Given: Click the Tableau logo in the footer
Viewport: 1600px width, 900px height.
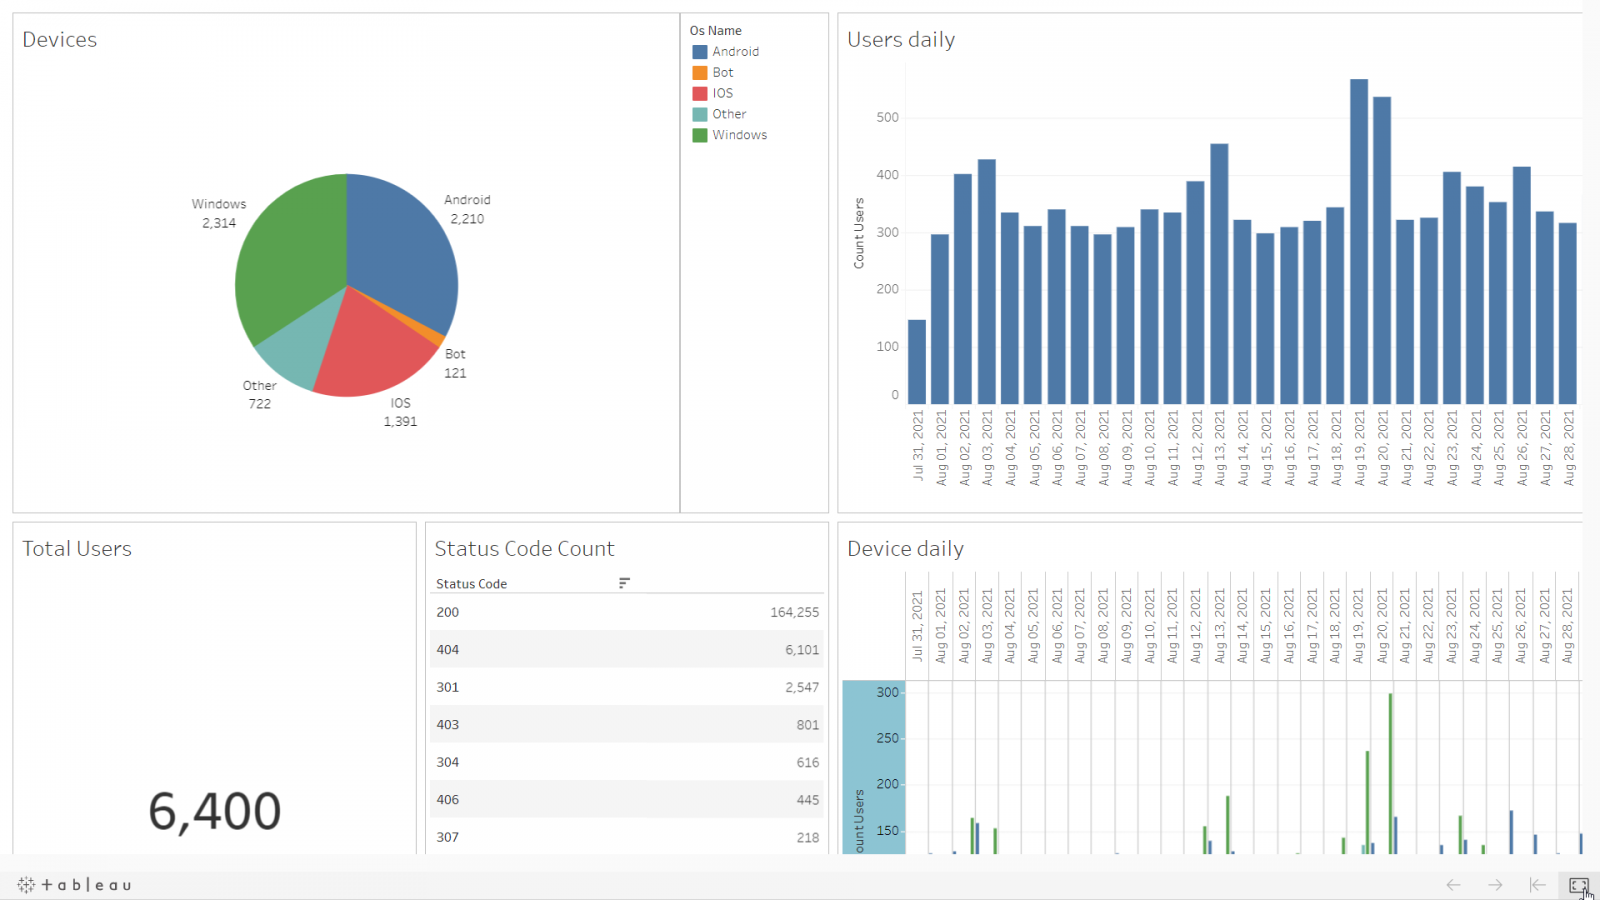Looking at the screenshot, I should pyautogui.click(x=75, y=885).
